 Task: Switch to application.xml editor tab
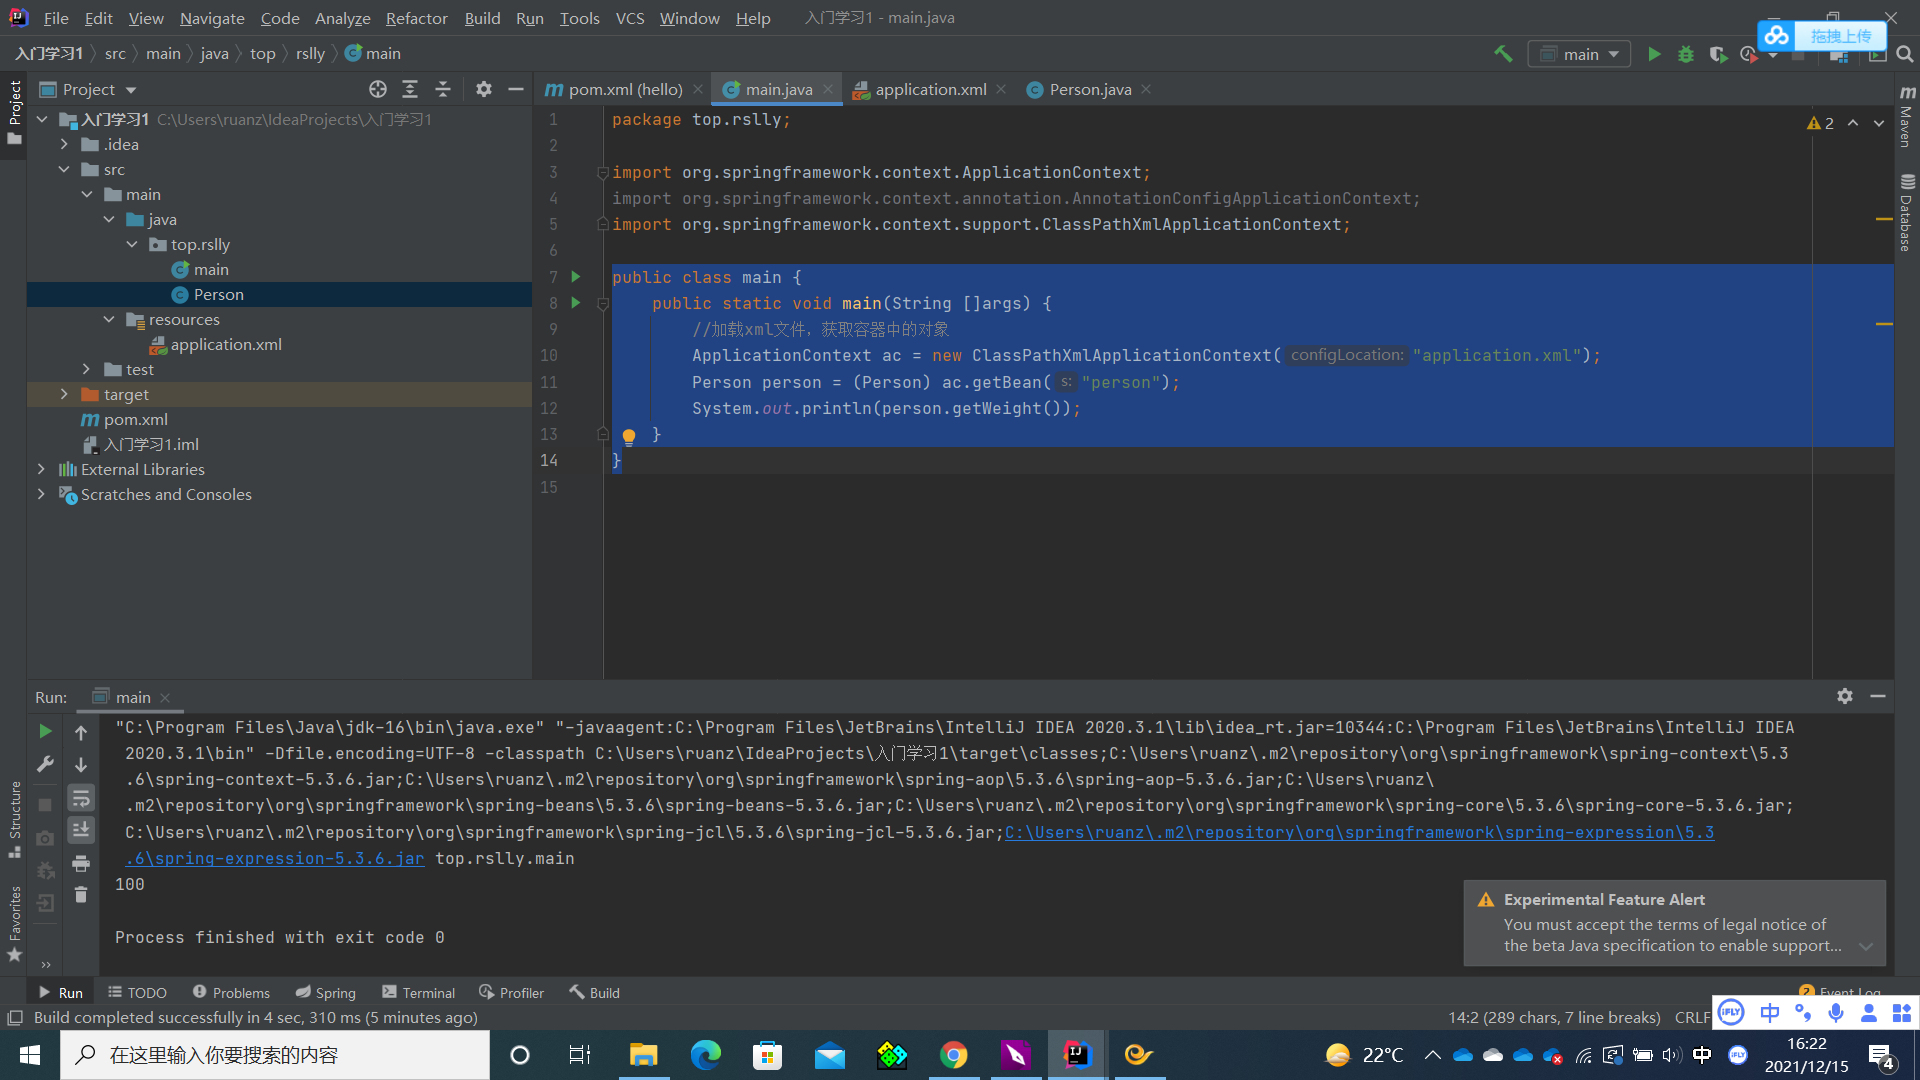pos(930,89)
